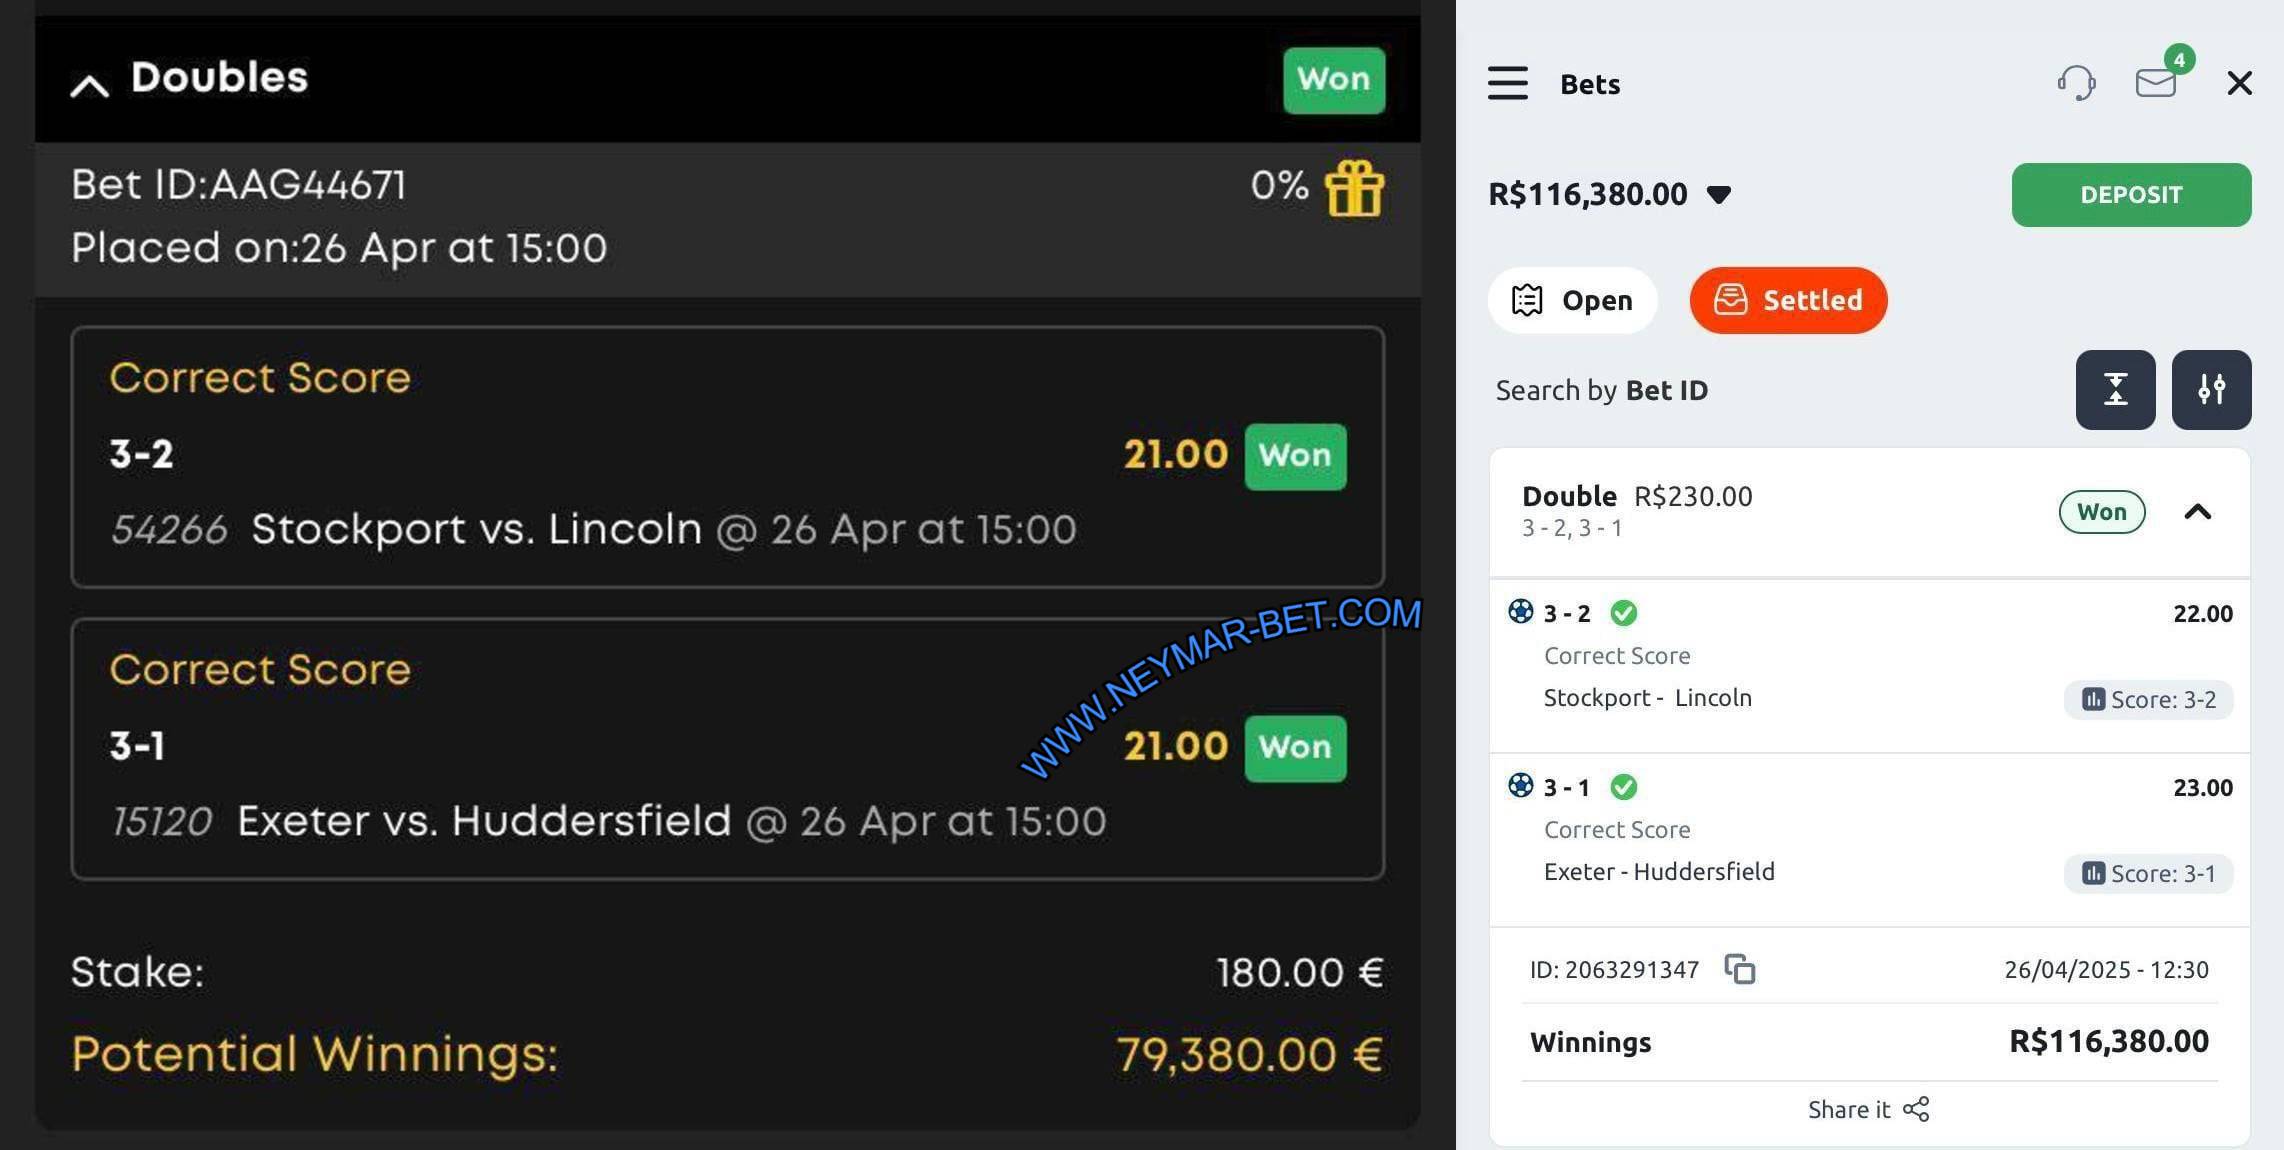The width and height of the screenshot is (2284, 1150).
Task: Open the messages envelope icon
Action: coord(2155,83)
